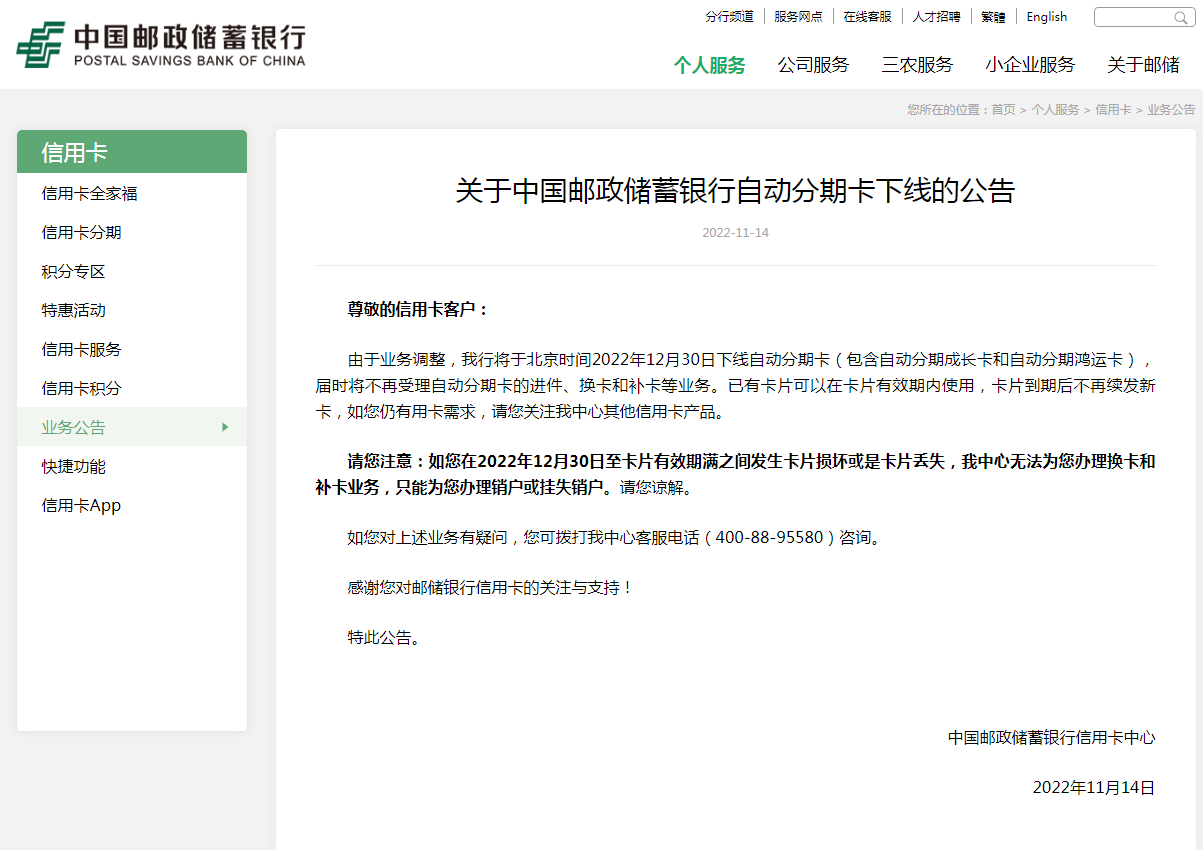Click the hotline number 400-88-95580

click(769, 537)
